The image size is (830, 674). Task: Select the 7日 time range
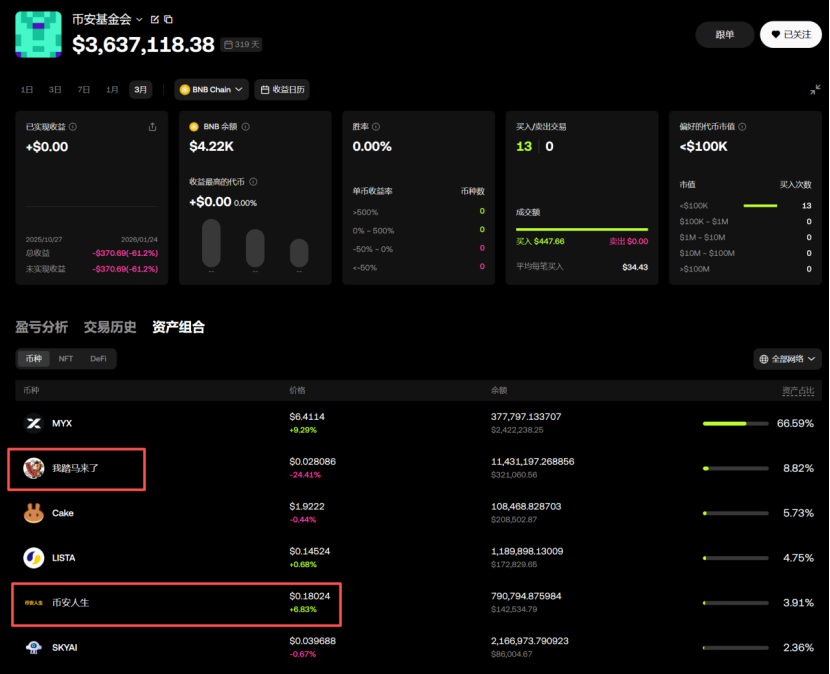(x=84, y=89)
